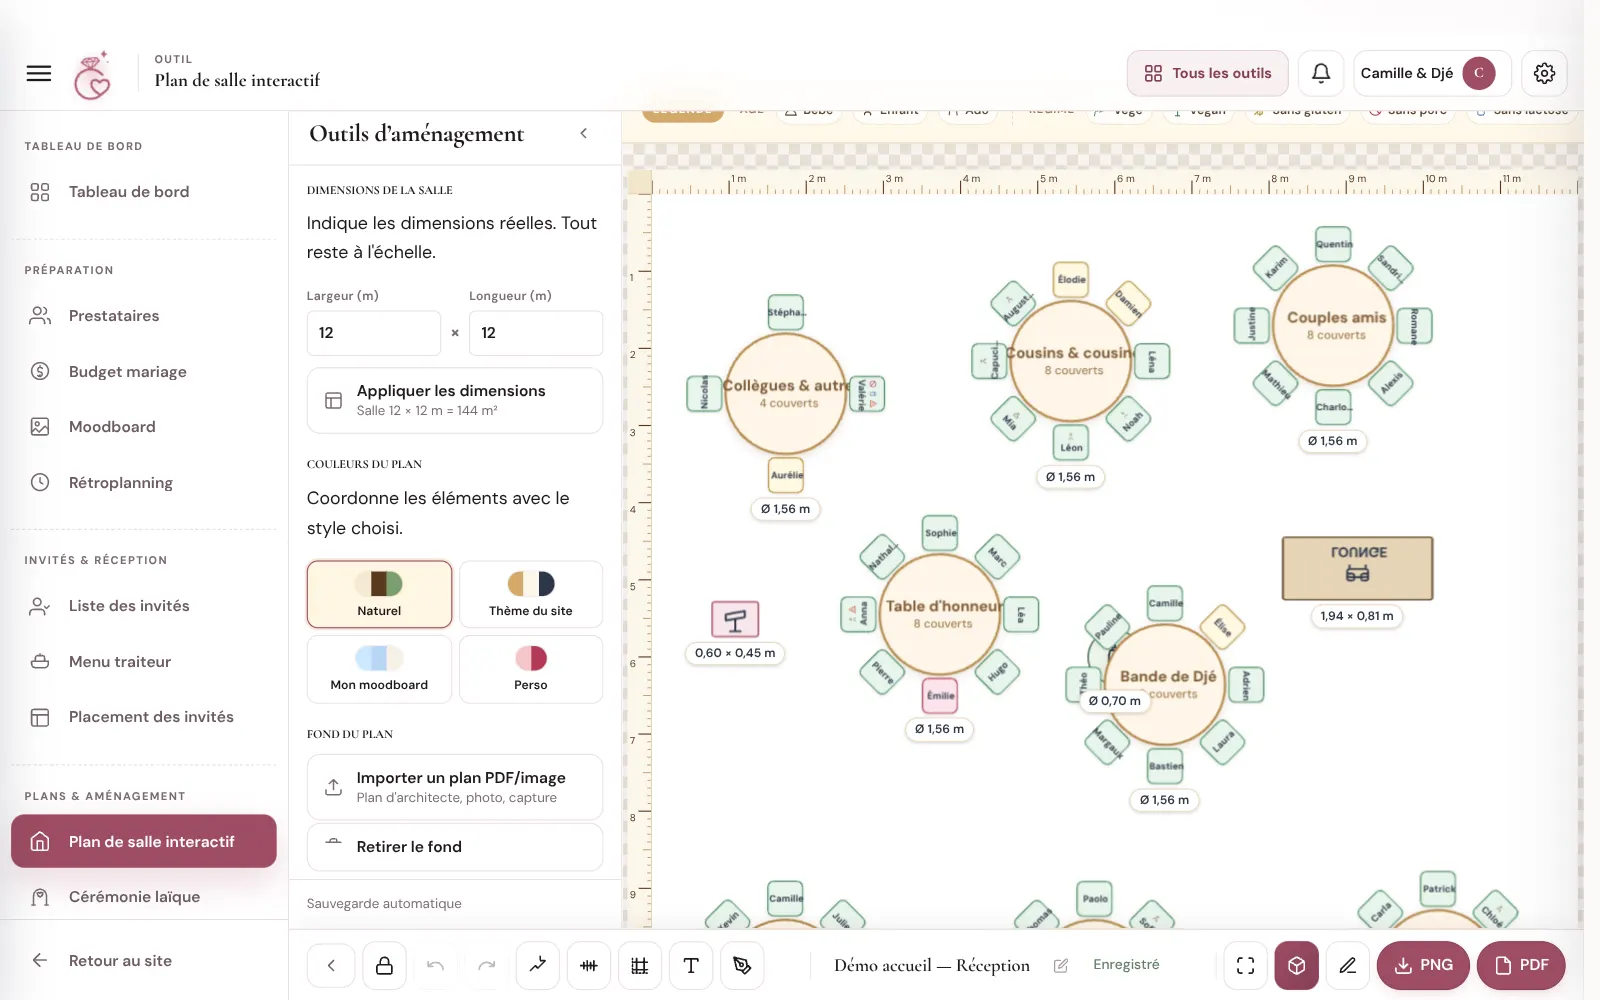The width and height of the screenshot is (1600, 1000).
Task: Open Menu traiteur
Action: click(x=144, y=662)
